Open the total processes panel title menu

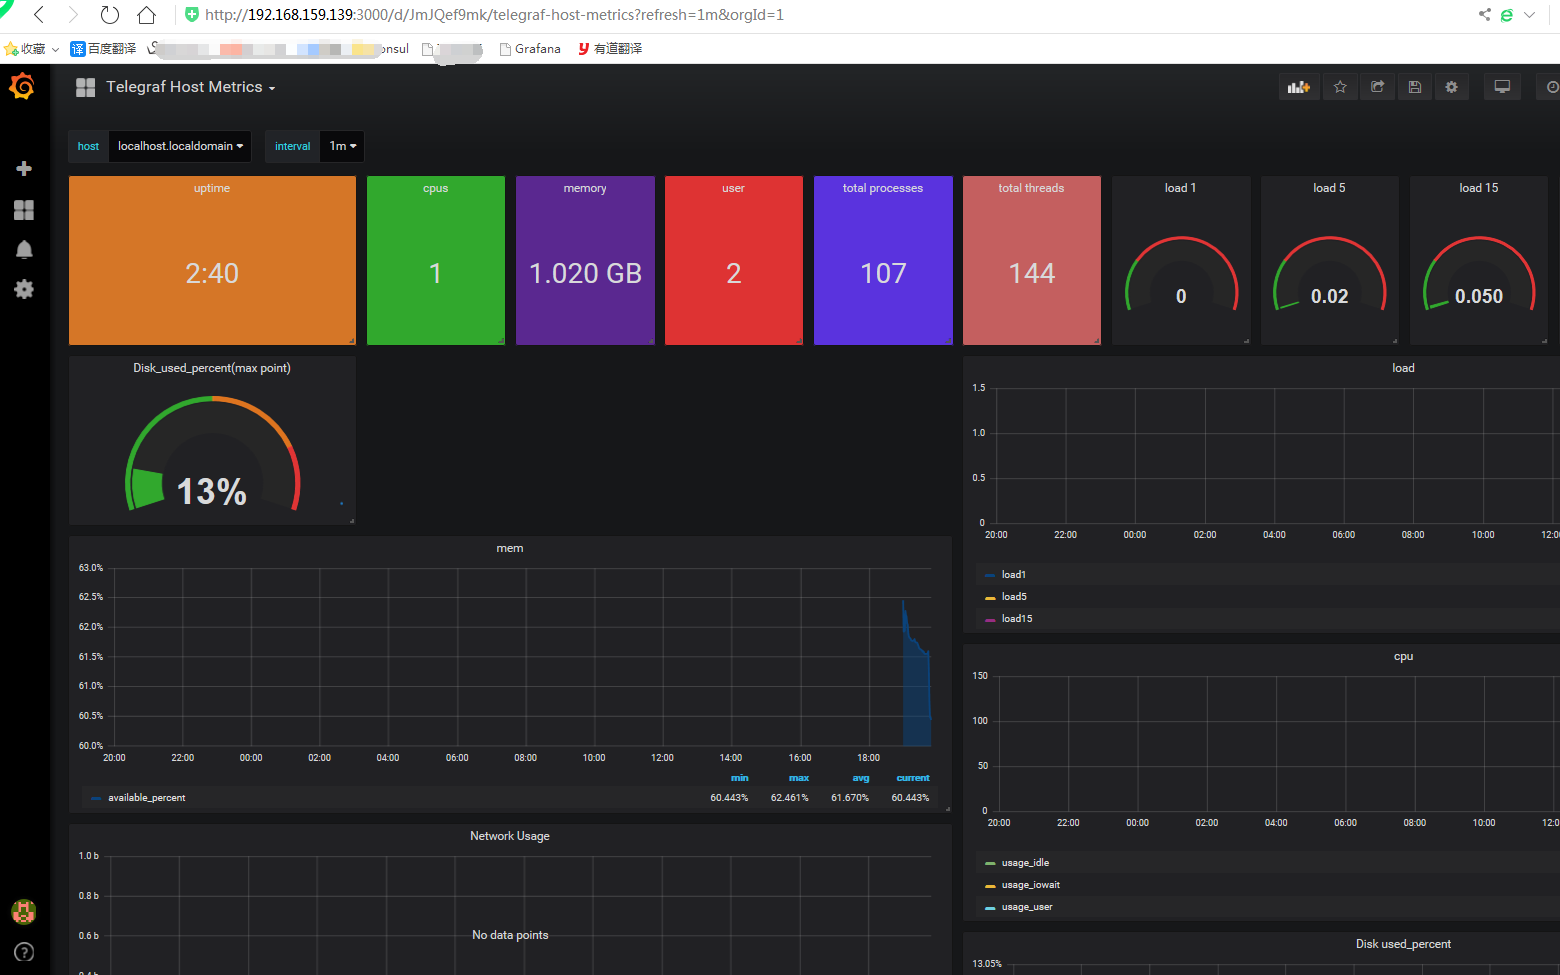pos(883,188)
